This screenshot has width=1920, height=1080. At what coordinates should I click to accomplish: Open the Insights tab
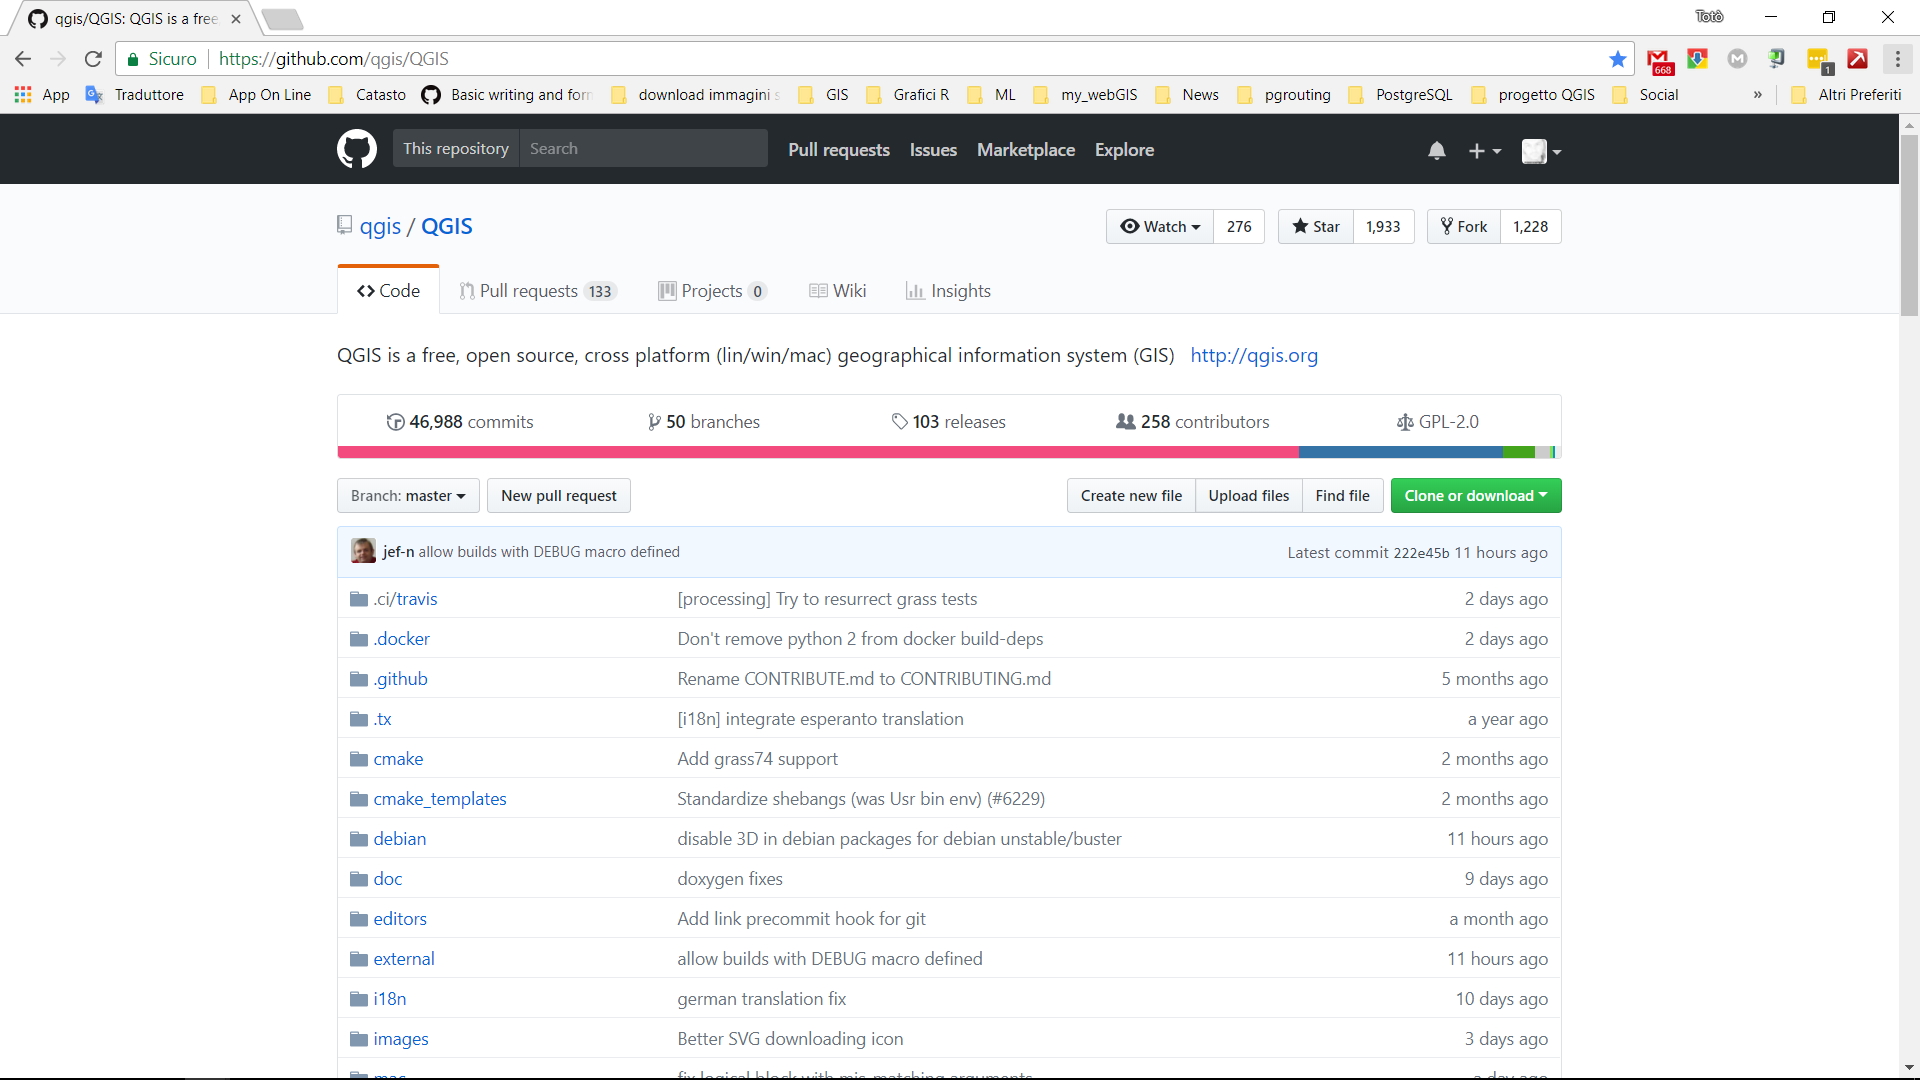tap(948, 291)
